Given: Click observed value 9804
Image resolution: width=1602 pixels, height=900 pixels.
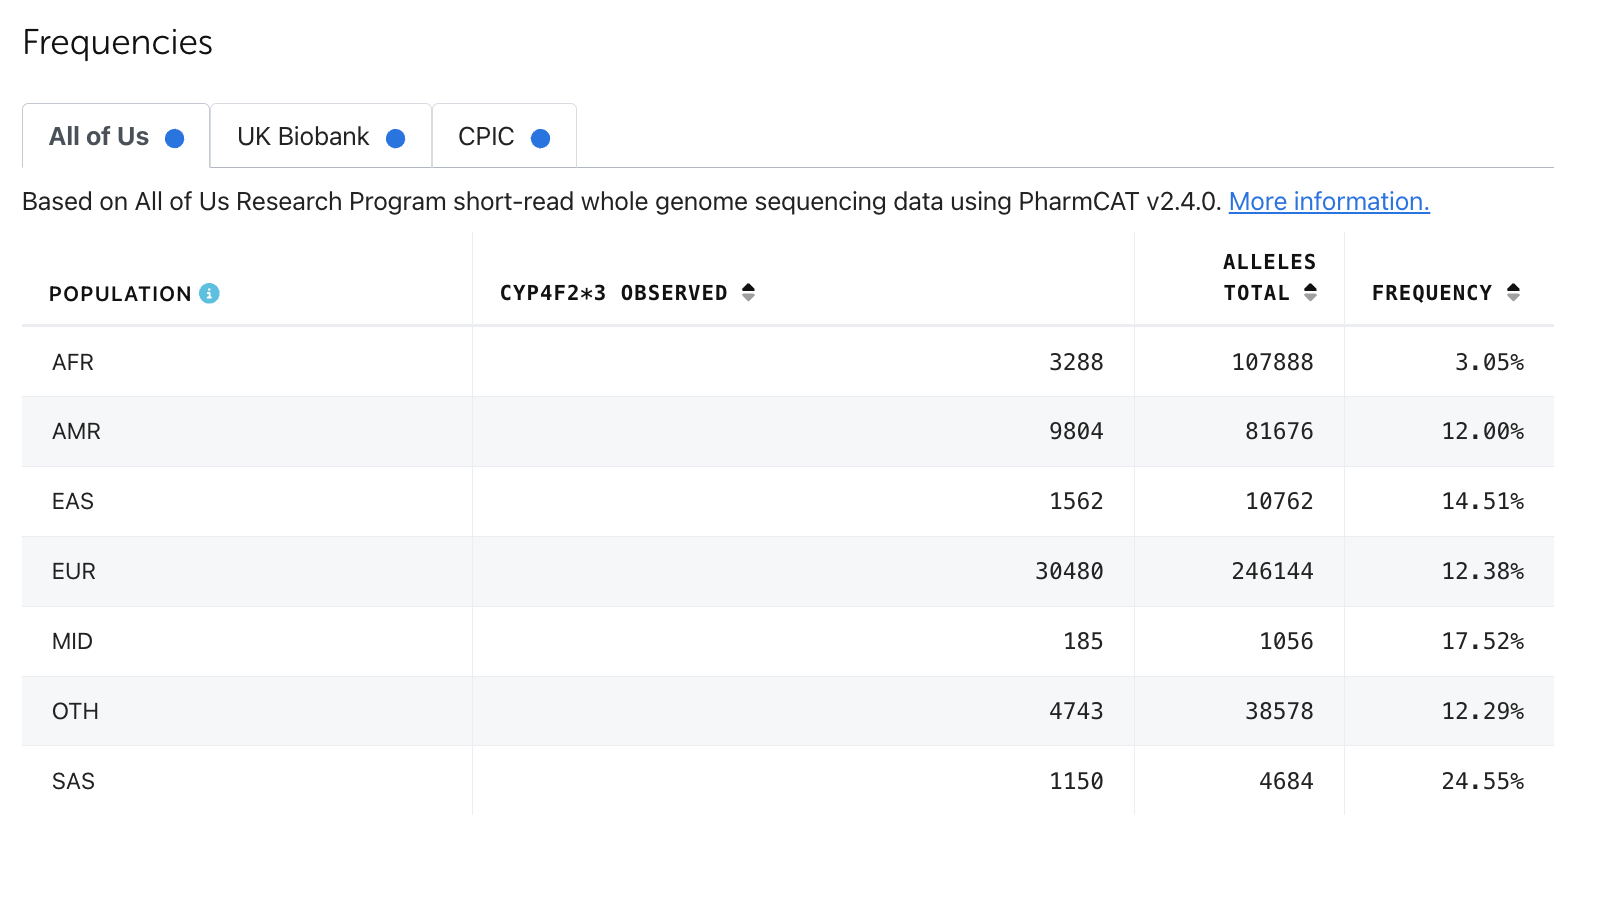Looking at the screenshot, I should pos(1076,431).
